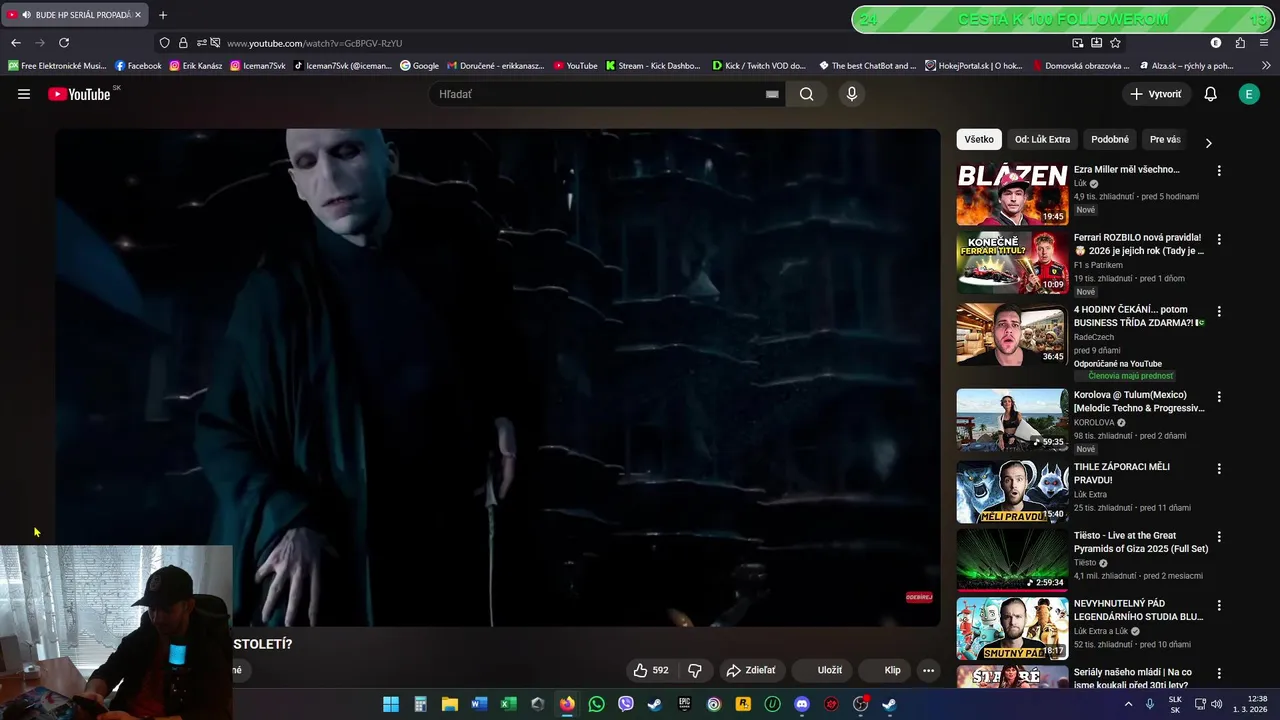Viewport: 1280px width, 720px height.
Task: Open more actions menu below video
Action: pyautogui.click(x=928, y=670)
